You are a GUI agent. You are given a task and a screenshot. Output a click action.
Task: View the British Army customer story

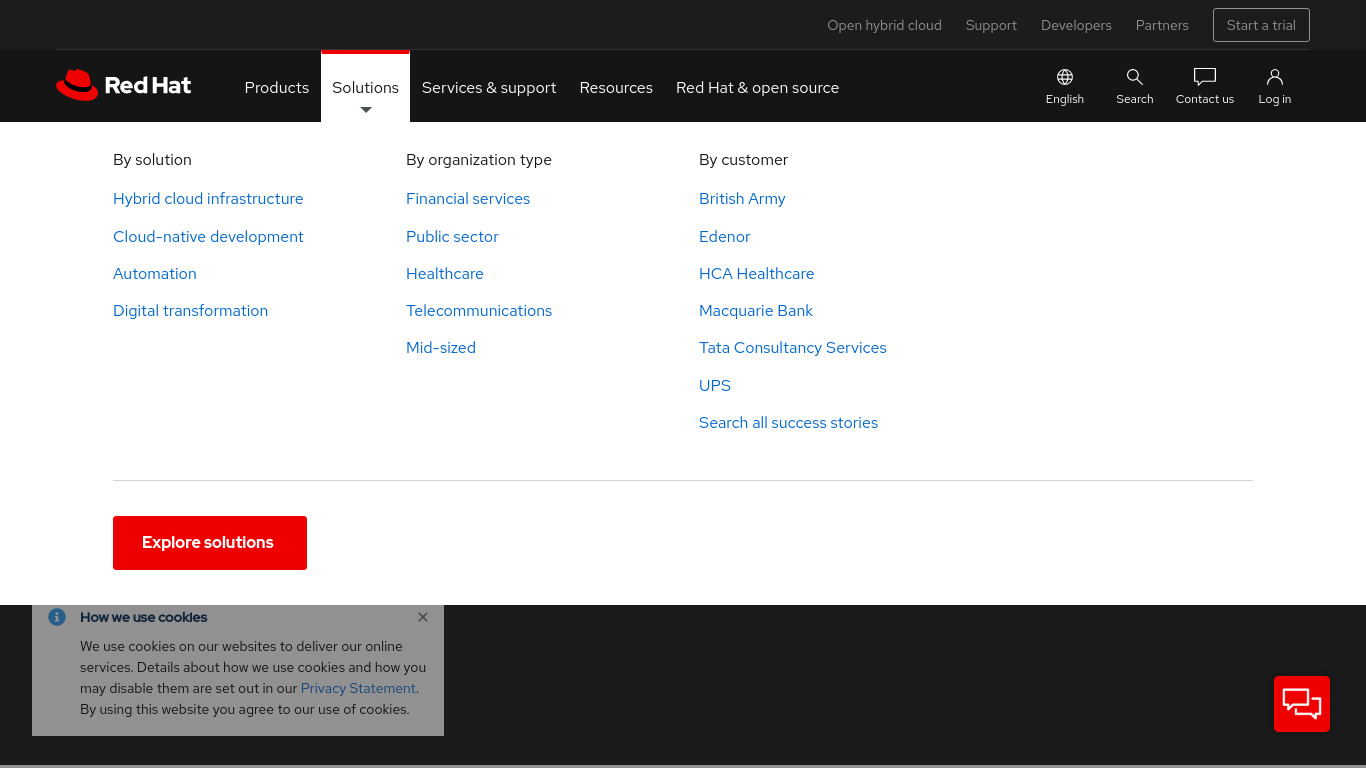click(x=742, y=199)
